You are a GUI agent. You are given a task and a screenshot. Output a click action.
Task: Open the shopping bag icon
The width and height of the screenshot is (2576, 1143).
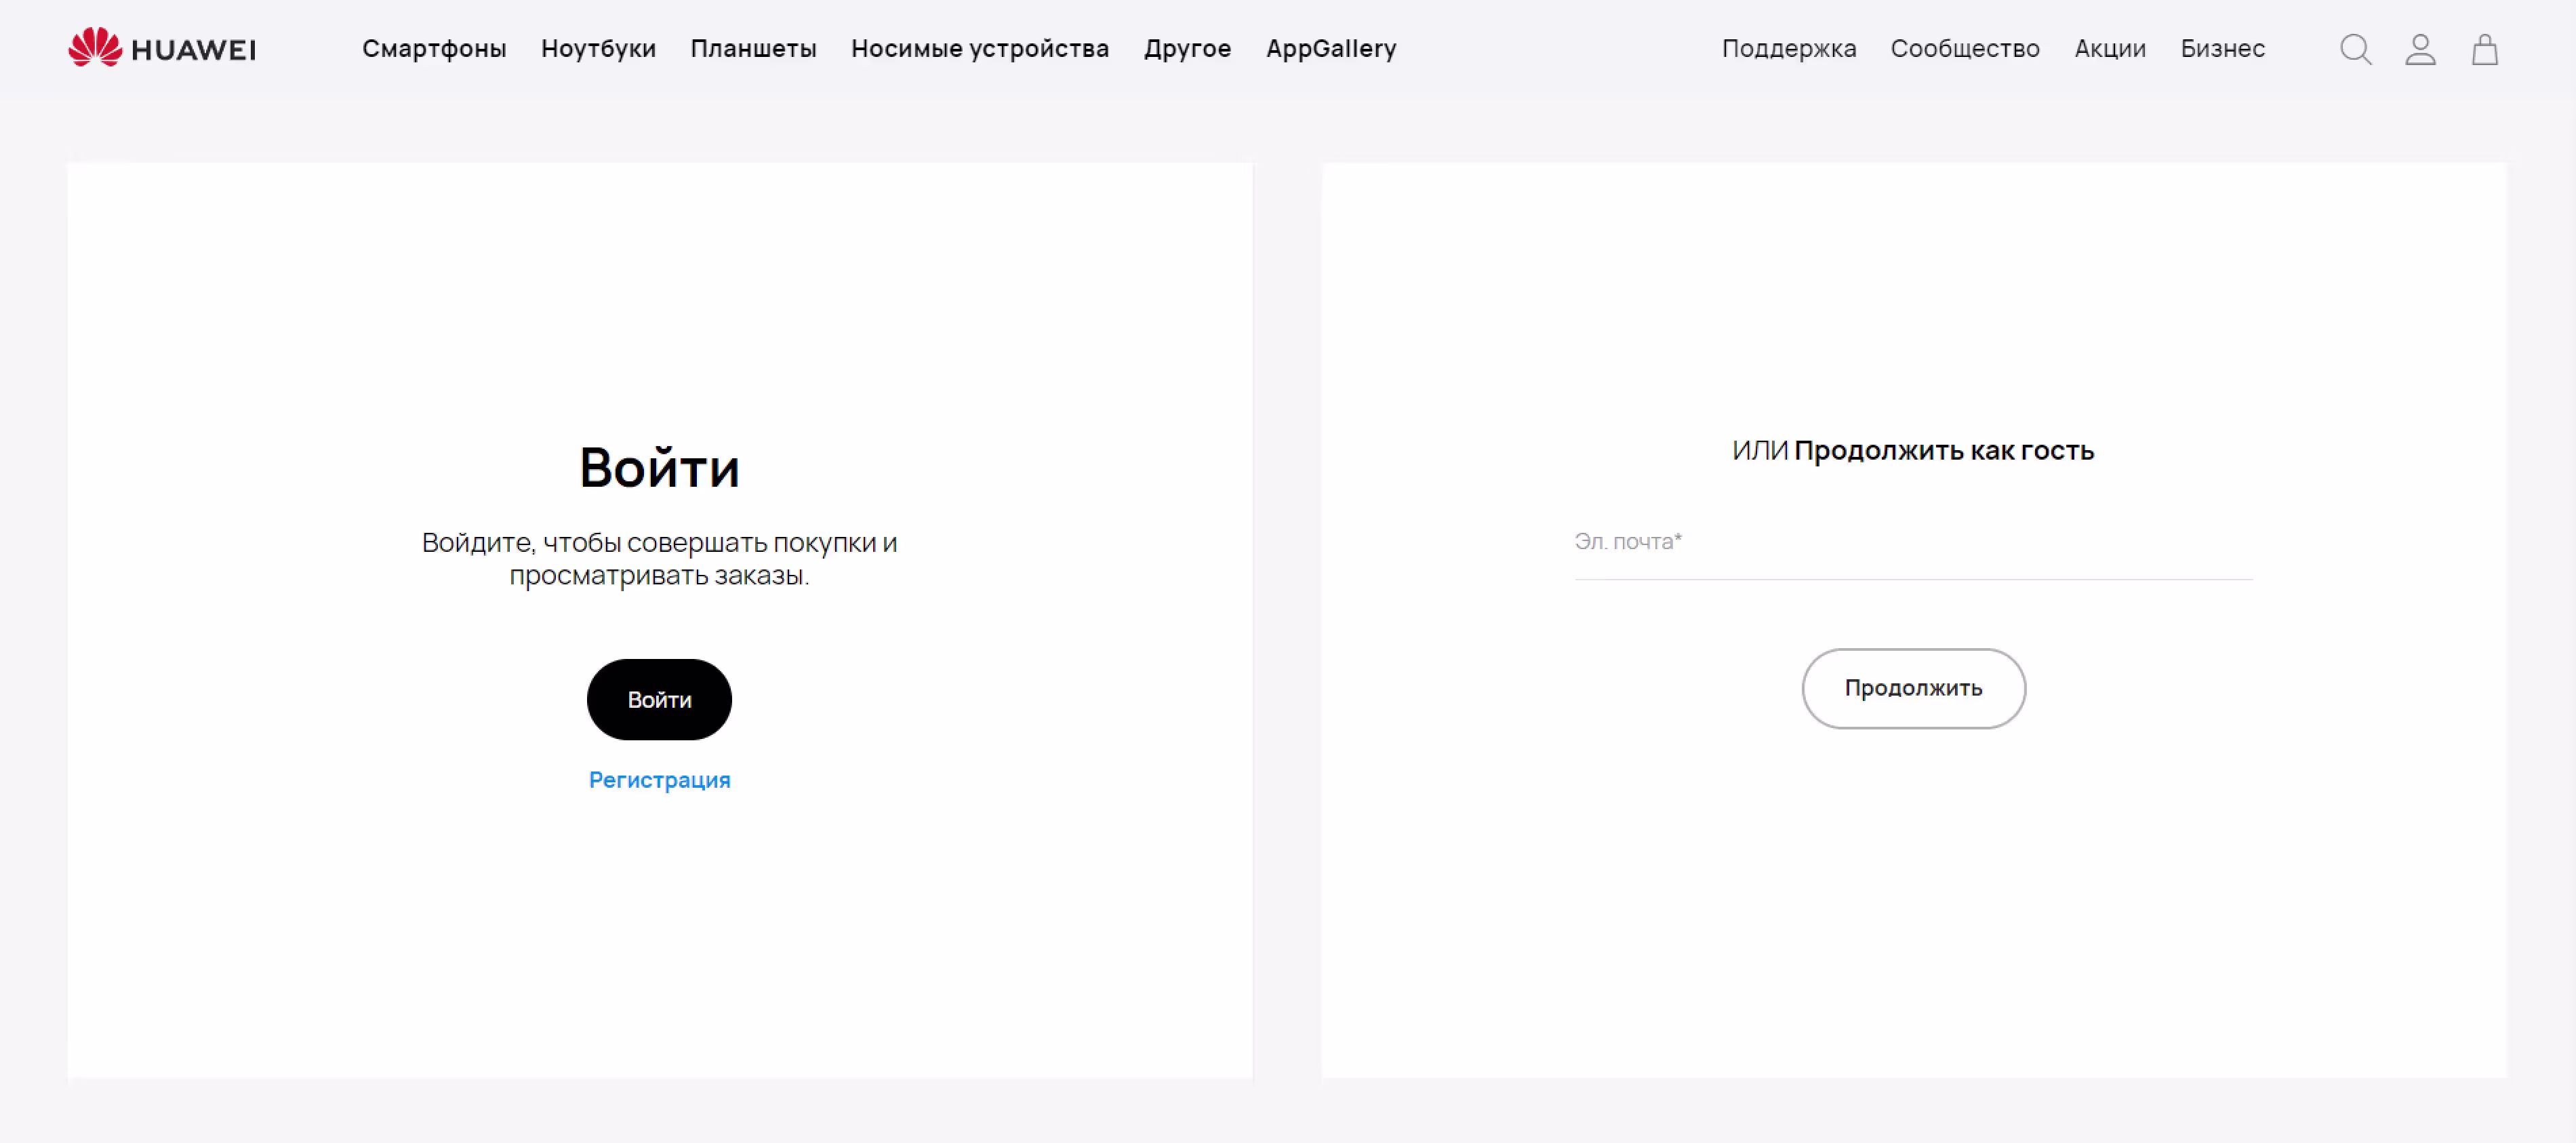point(2485,49)
